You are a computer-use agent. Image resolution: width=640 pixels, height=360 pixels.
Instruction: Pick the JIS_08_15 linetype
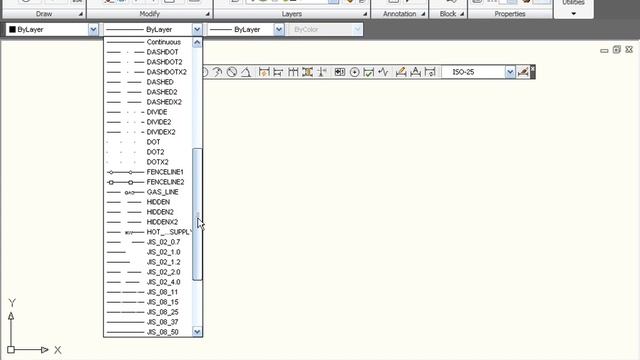tap(148, 302)
